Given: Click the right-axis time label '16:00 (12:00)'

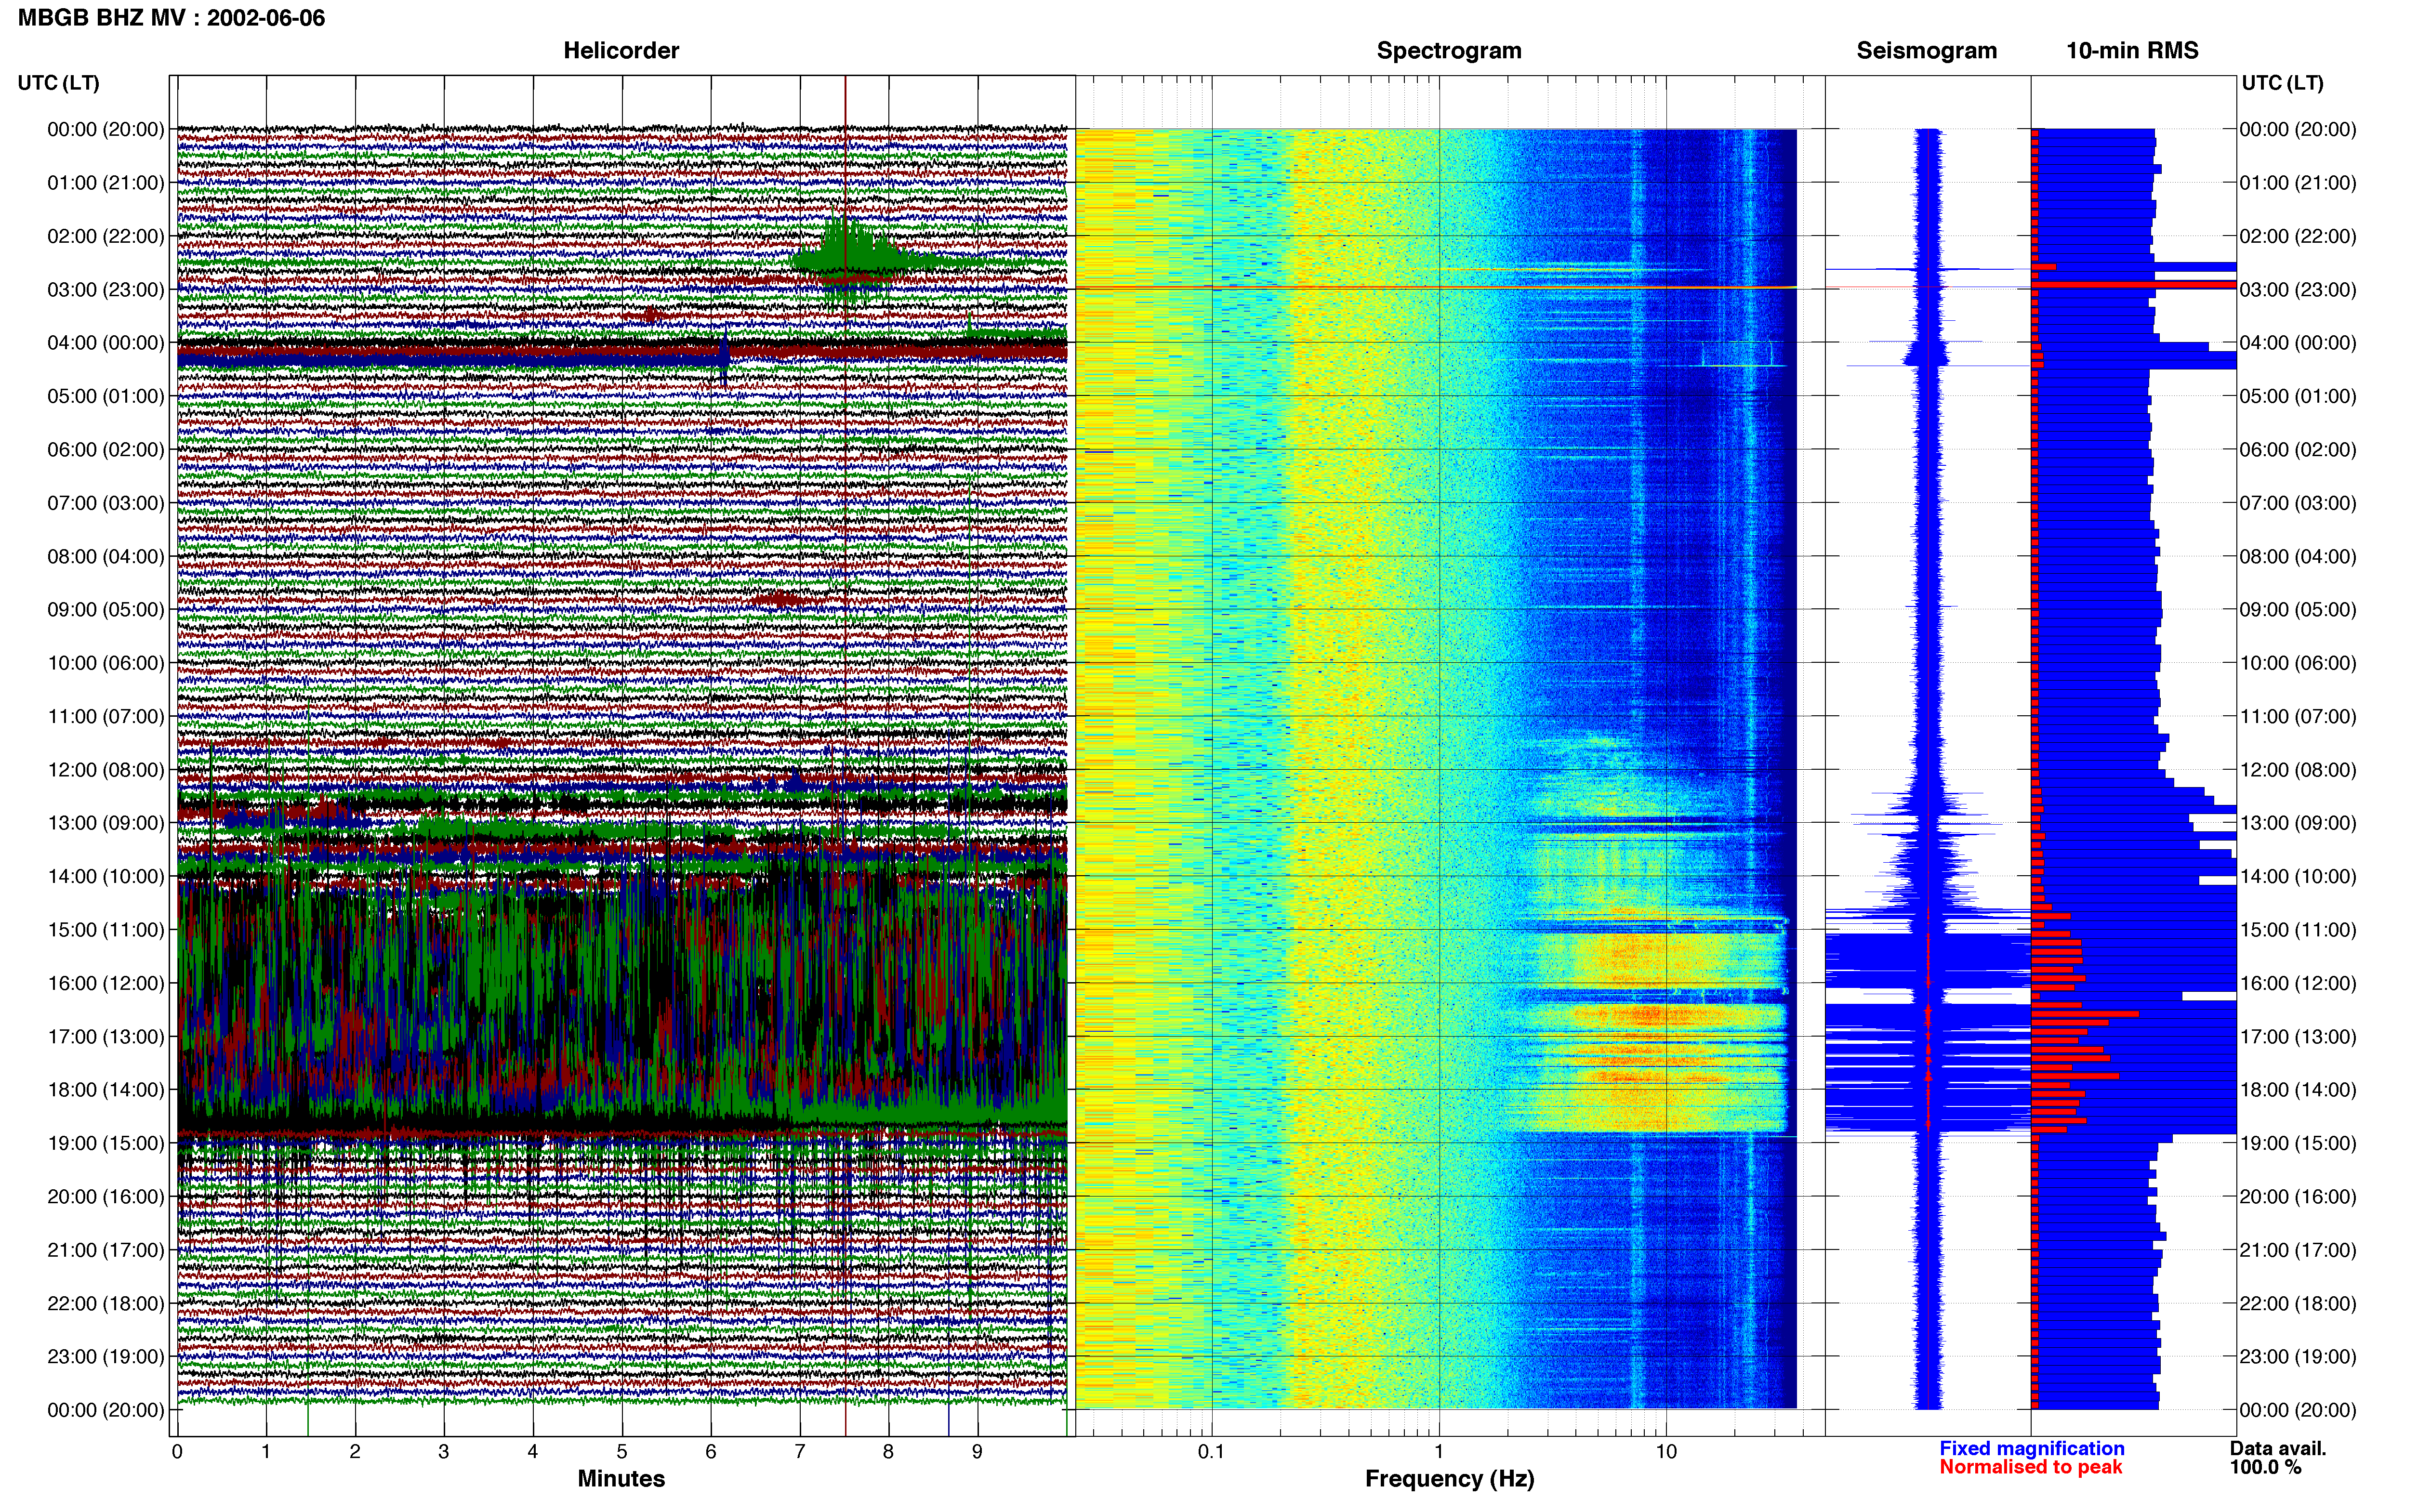Looking at the screenshot, I should point(2298,983).
